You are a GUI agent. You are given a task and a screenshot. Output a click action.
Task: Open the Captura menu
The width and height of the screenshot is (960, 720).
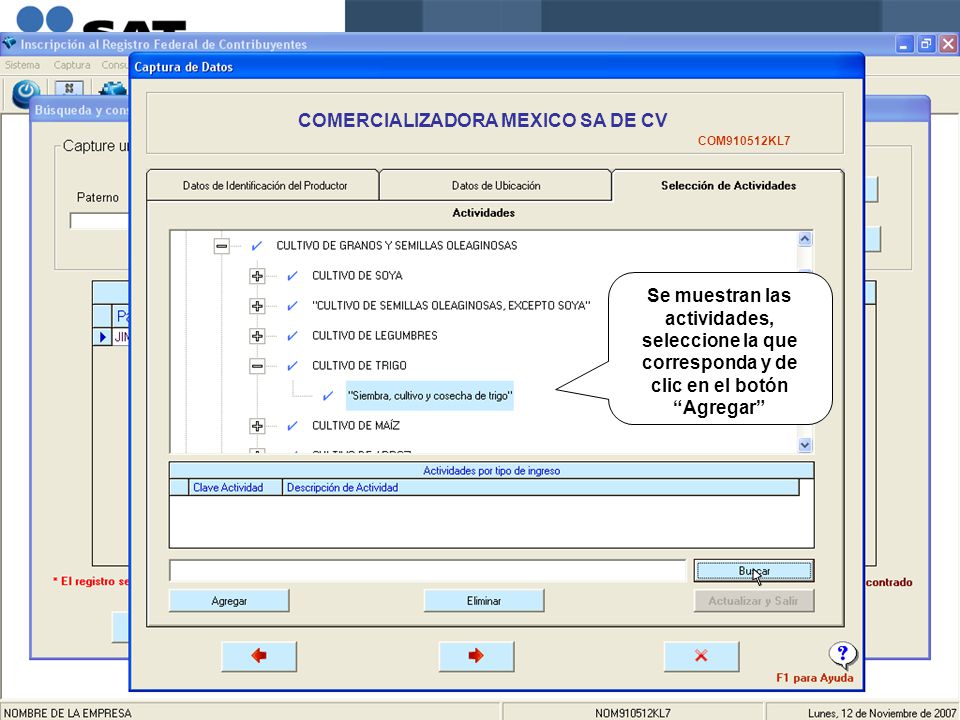tap(72, 65)
